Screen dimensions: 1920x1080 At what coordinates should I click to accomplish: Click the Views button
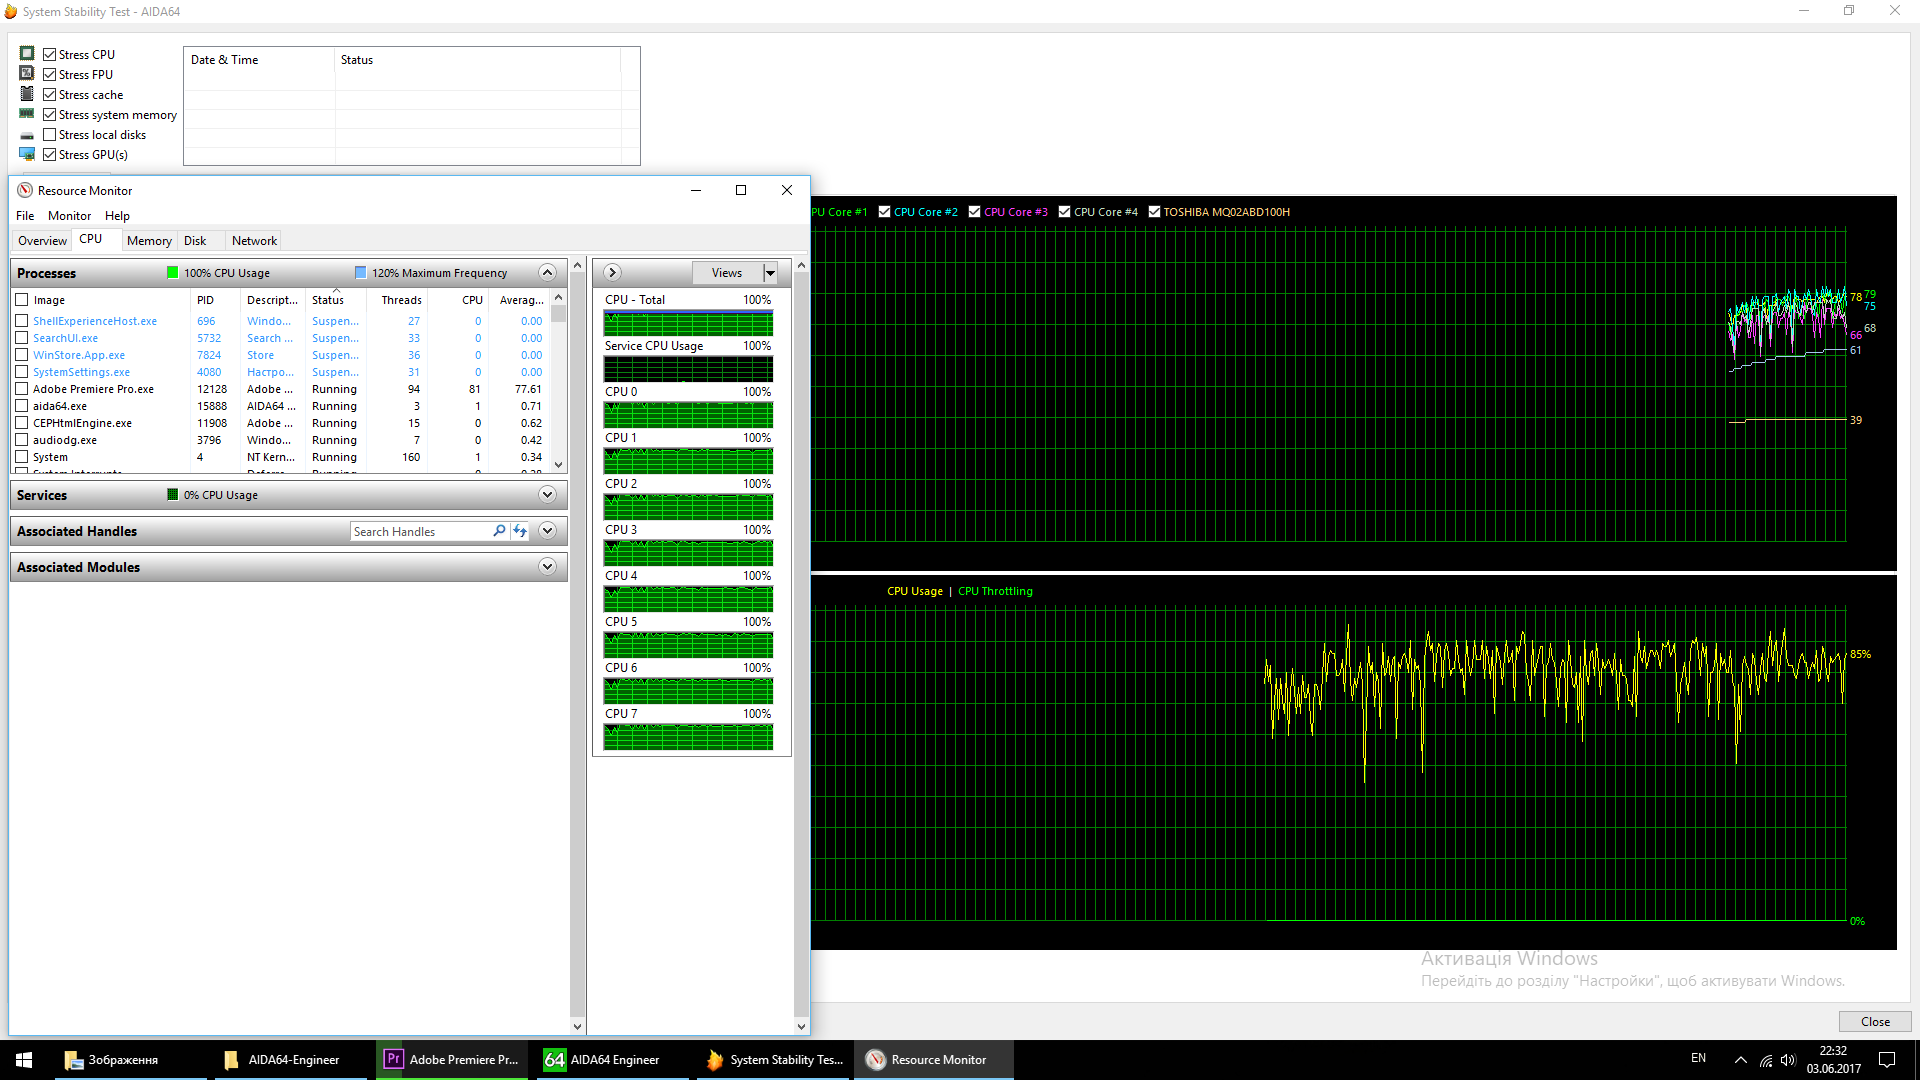tap(727, 273)
